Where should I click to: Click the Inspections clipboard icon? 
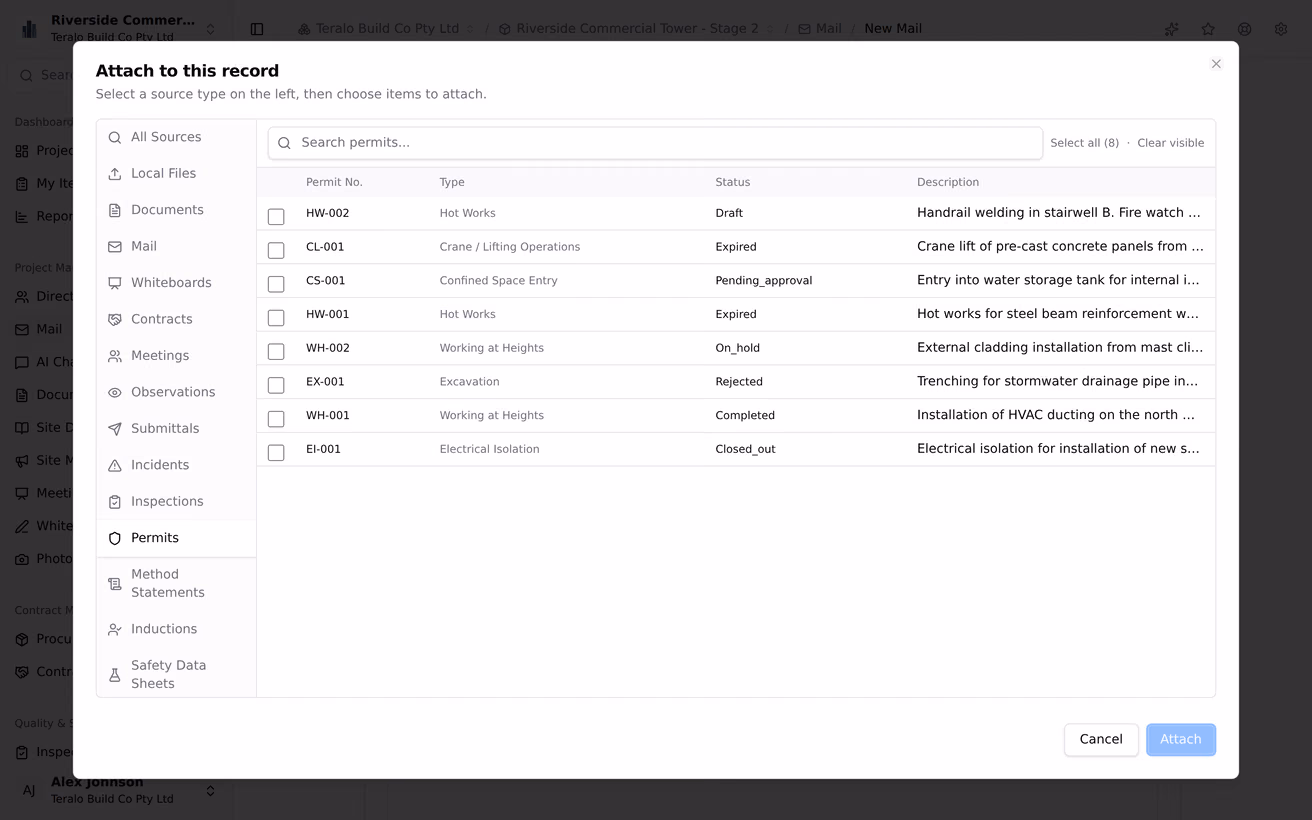[x=115, y=502]
